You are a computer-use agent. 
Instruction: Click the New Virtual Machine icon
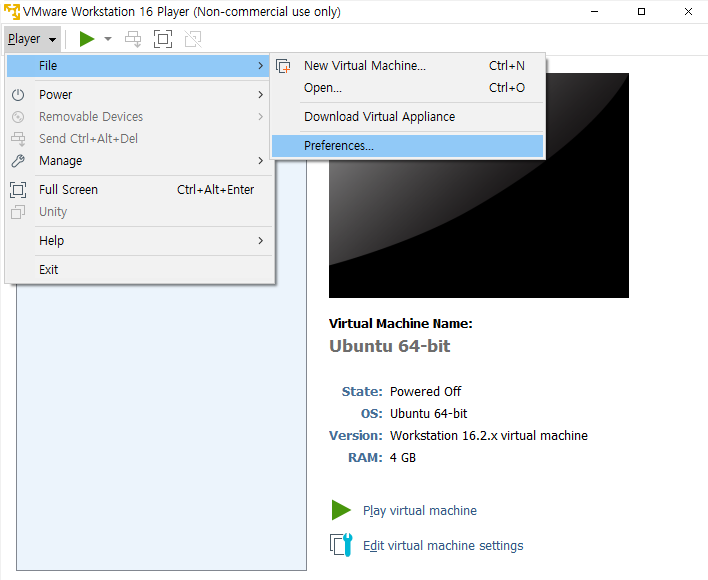(283, 66)
